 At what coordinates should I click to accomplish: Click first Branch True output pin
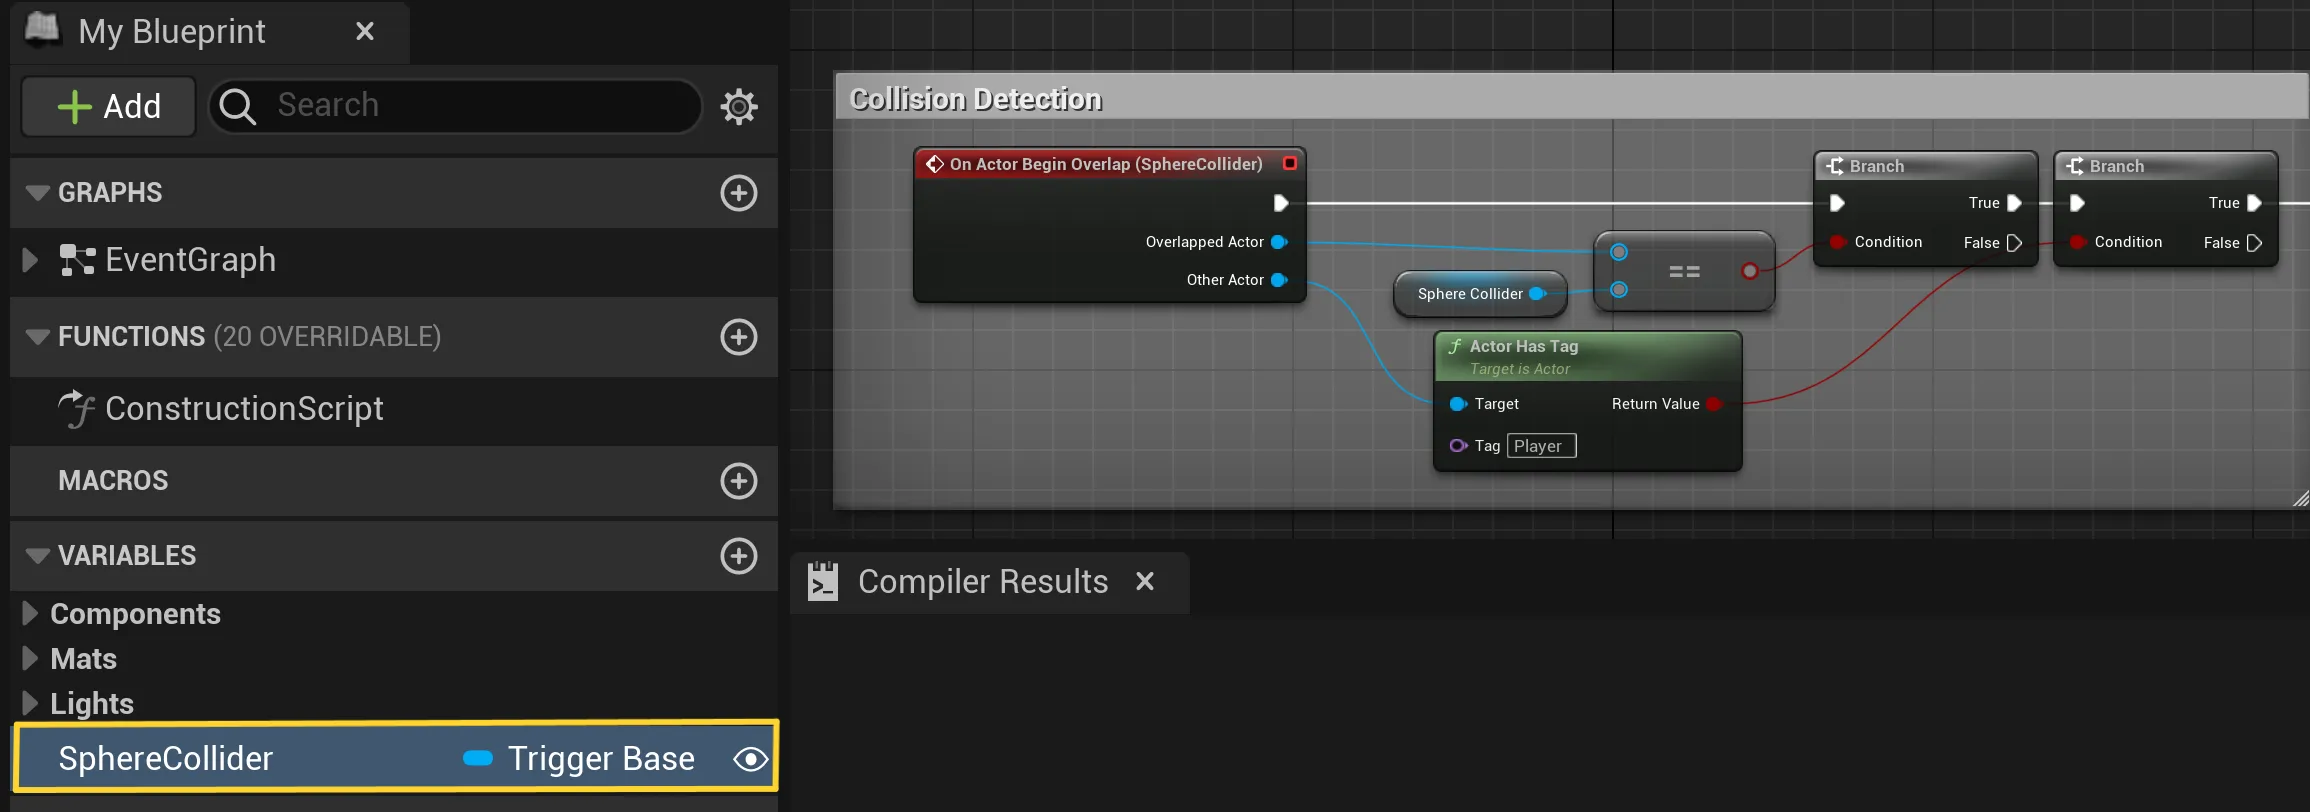(2014, 203)
